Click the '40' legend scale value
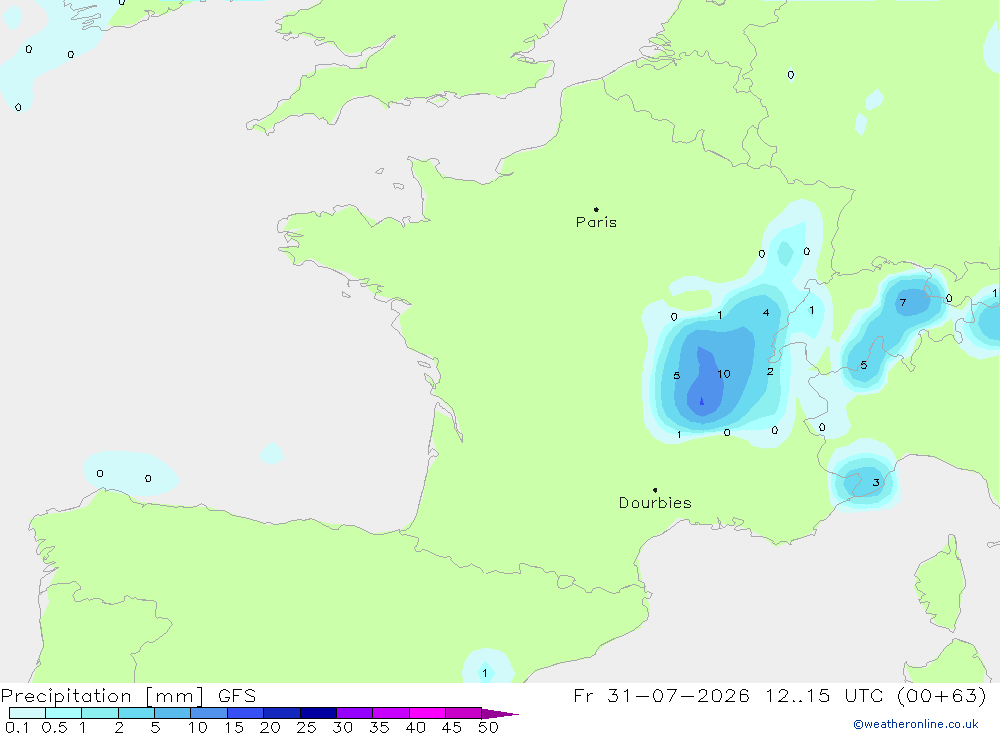 tap(415, 727)
